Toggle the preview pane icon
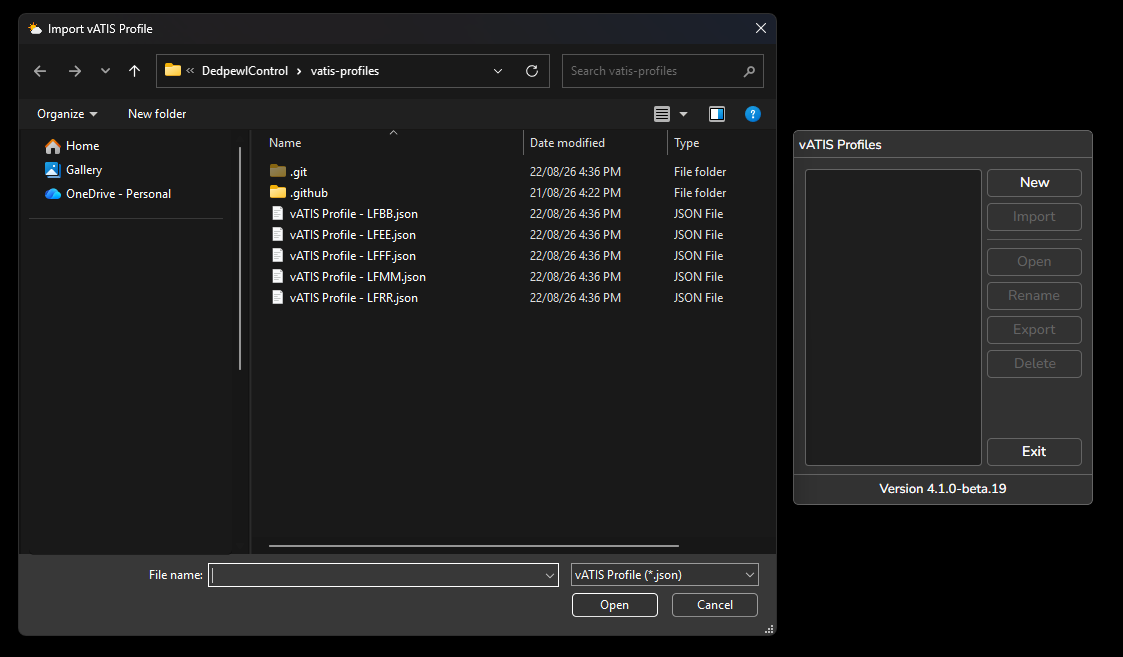The width and height of the screenshot is (1123, 657). point(717,114)
